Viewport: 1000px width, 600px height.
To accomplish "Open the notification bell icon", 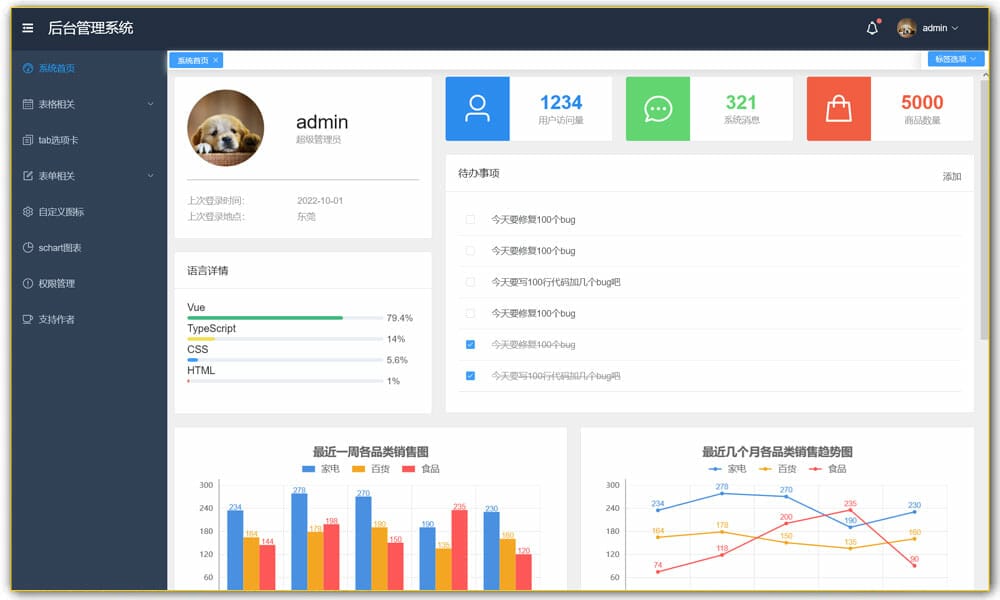I will pos(872,27).
